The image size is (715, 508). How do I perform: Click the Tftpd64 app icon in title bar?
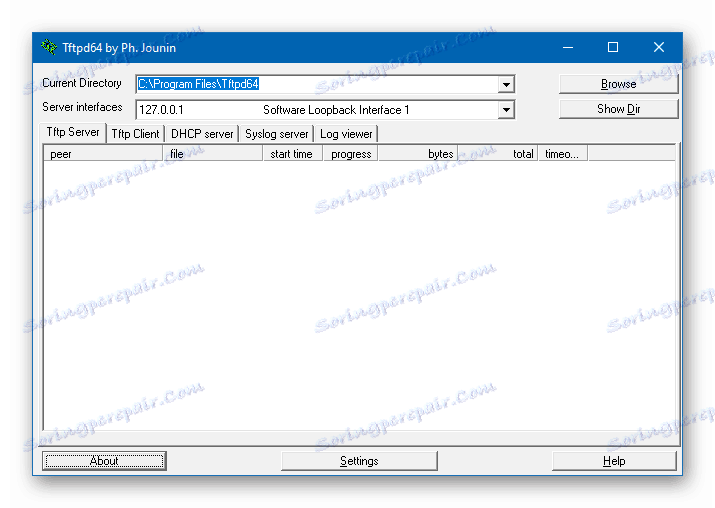[x=49, y=47]
